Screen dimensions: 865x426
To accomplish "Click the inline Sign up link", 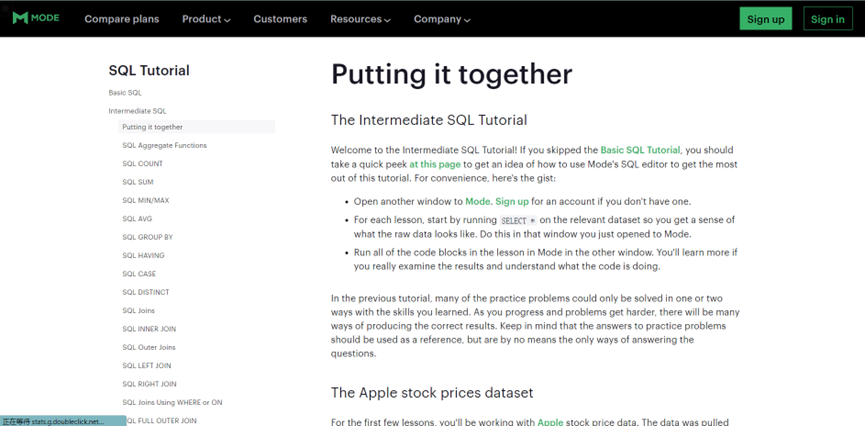I will pos(512,201).
